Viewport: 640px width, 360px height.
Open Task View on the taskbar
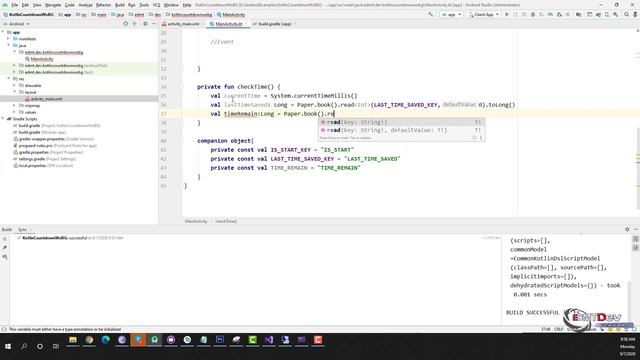[56, 346]
